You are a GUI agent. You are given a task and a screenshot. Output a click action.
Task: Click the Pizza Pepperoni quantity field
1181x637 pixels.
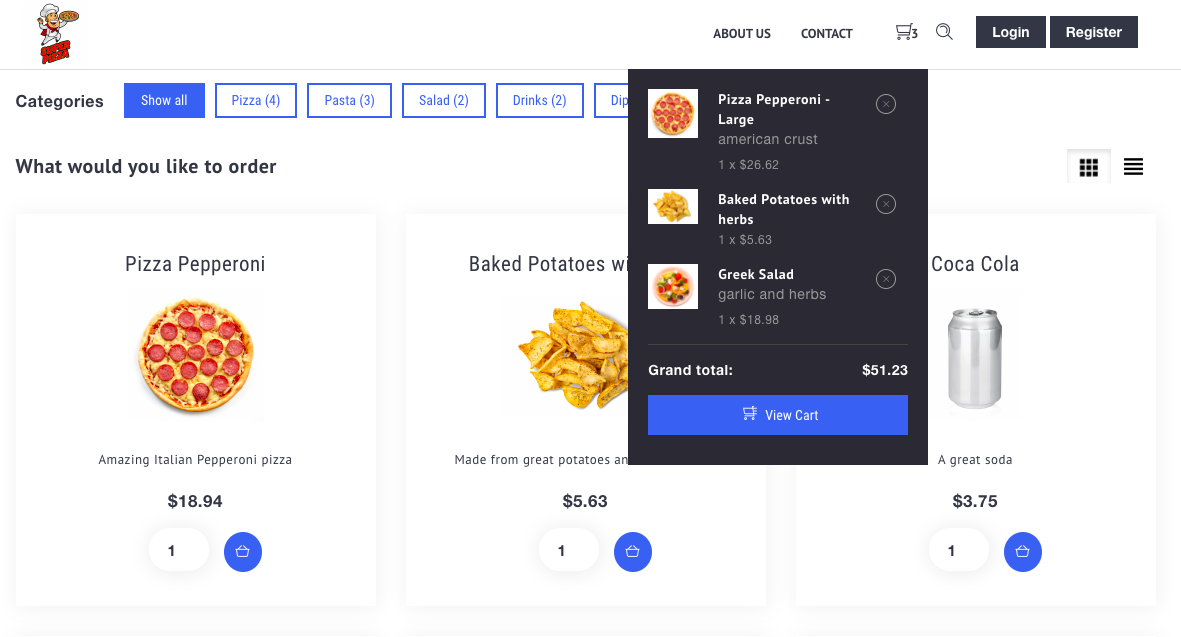(x=179, y=551)
